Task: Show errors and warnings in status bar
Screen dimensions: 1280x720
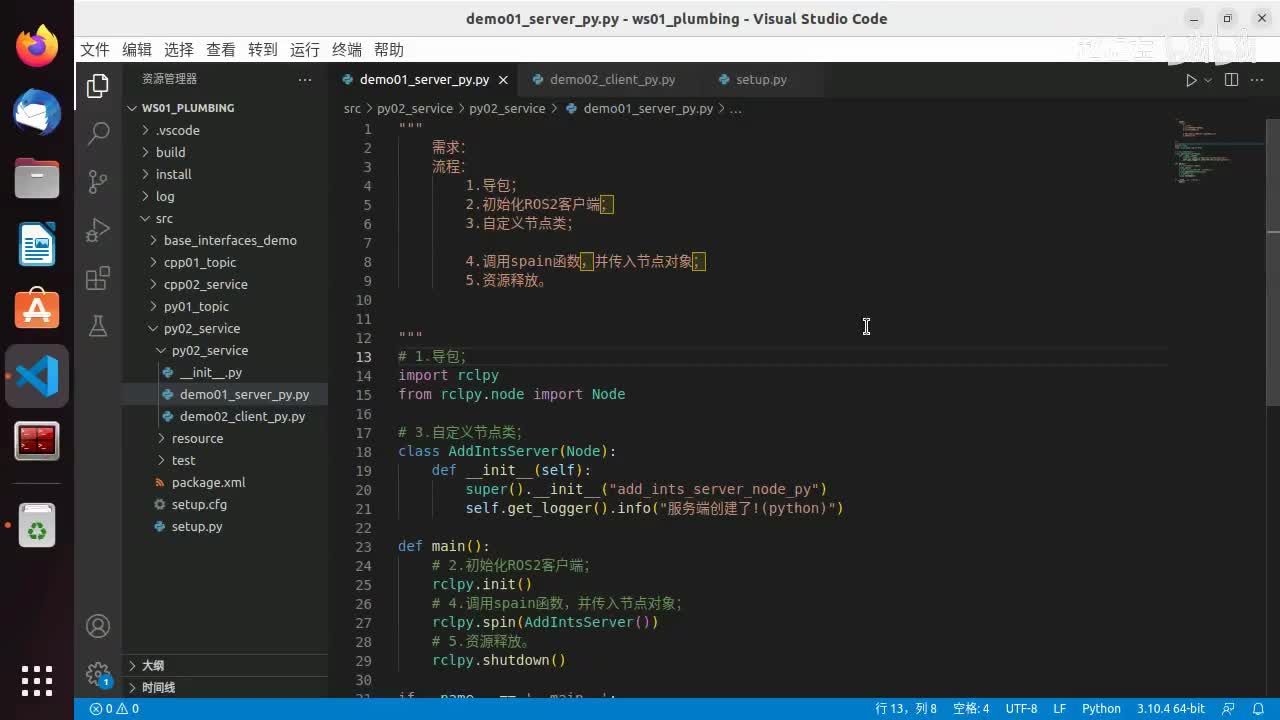Action: point(114,708)
